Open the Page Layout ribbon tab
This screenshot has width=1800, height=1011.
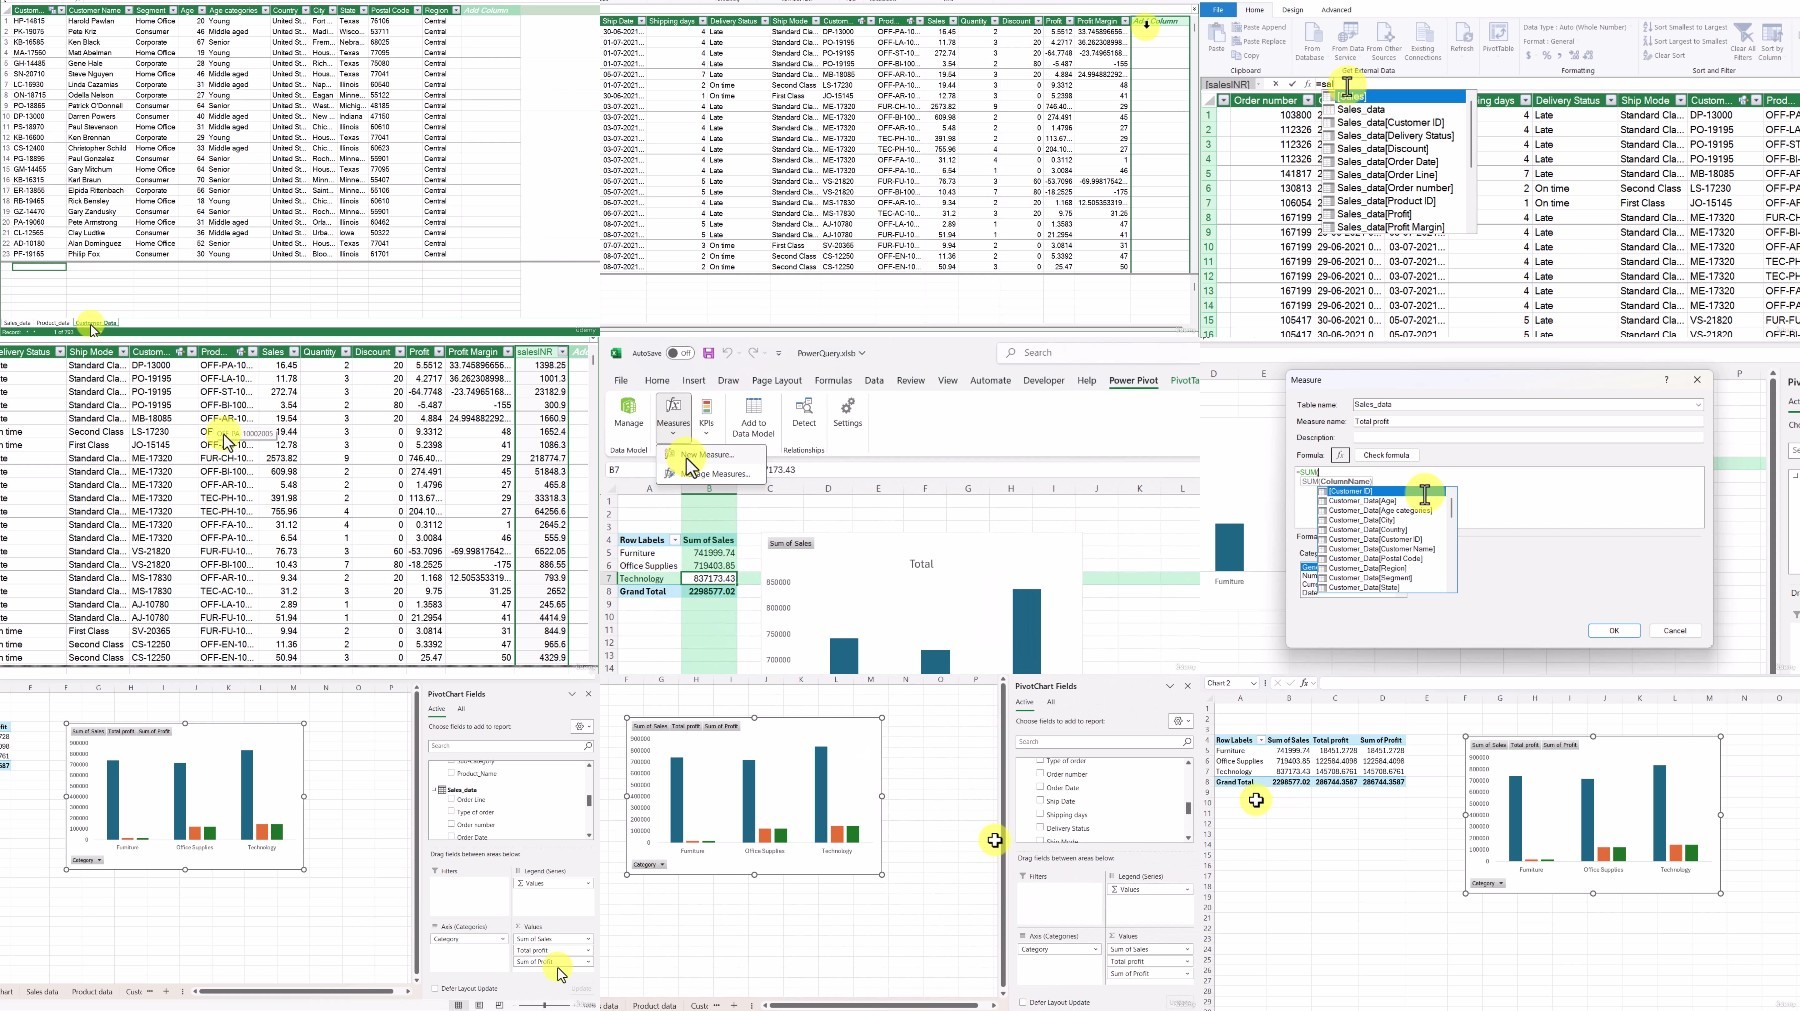(777, 380)
